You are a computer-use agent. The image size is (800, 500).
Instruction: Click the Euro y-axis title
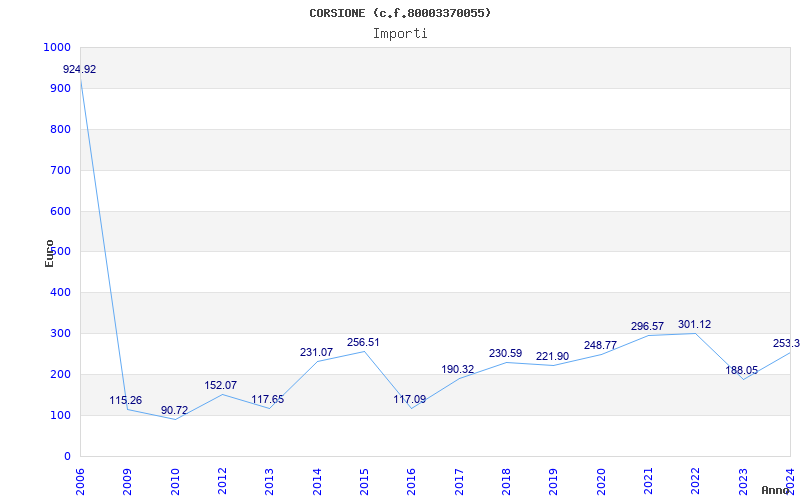click(49, 254)
